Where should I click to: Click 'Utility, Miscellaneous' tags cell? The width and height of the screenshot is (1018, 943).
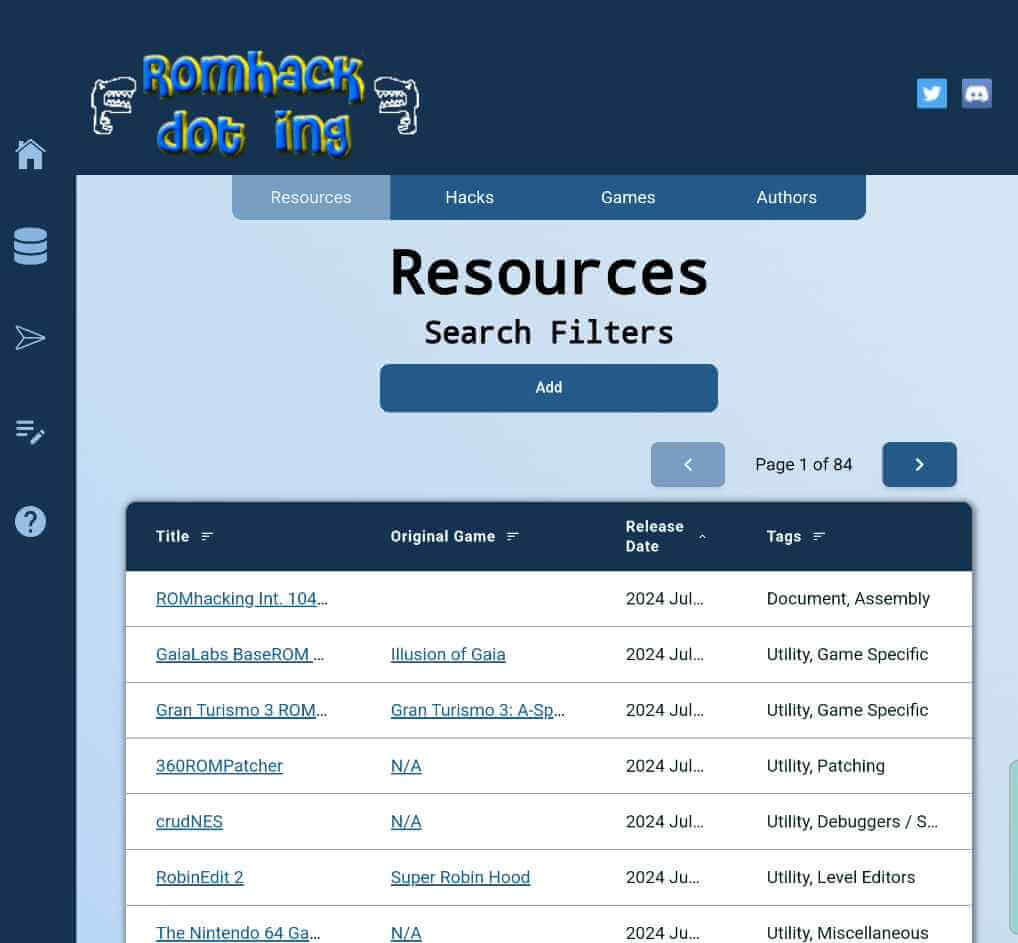(847, 933)
